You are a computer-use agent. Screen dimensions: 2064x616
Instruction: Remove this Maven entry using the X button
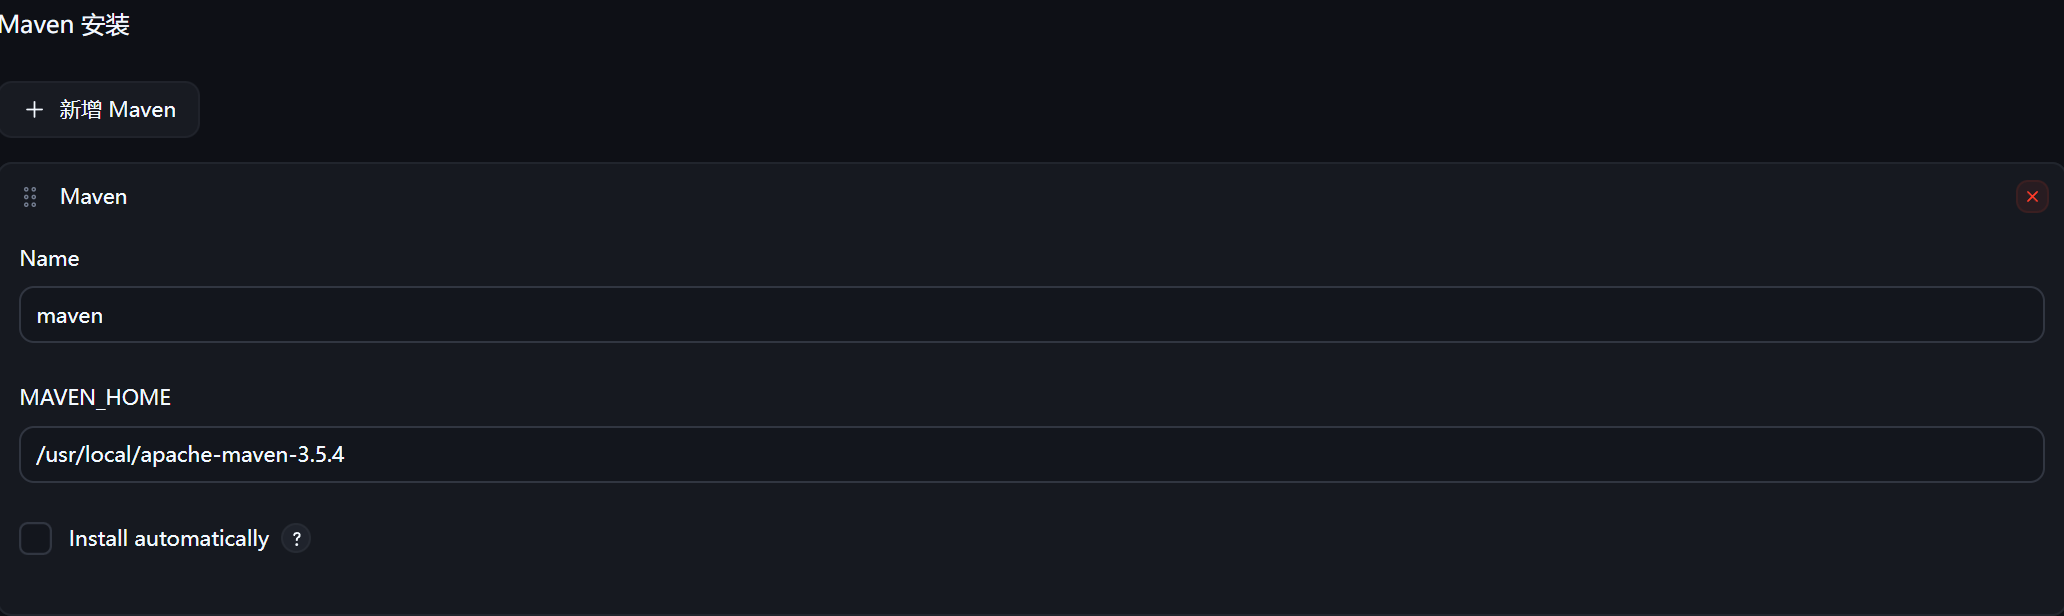[2032, 197]
